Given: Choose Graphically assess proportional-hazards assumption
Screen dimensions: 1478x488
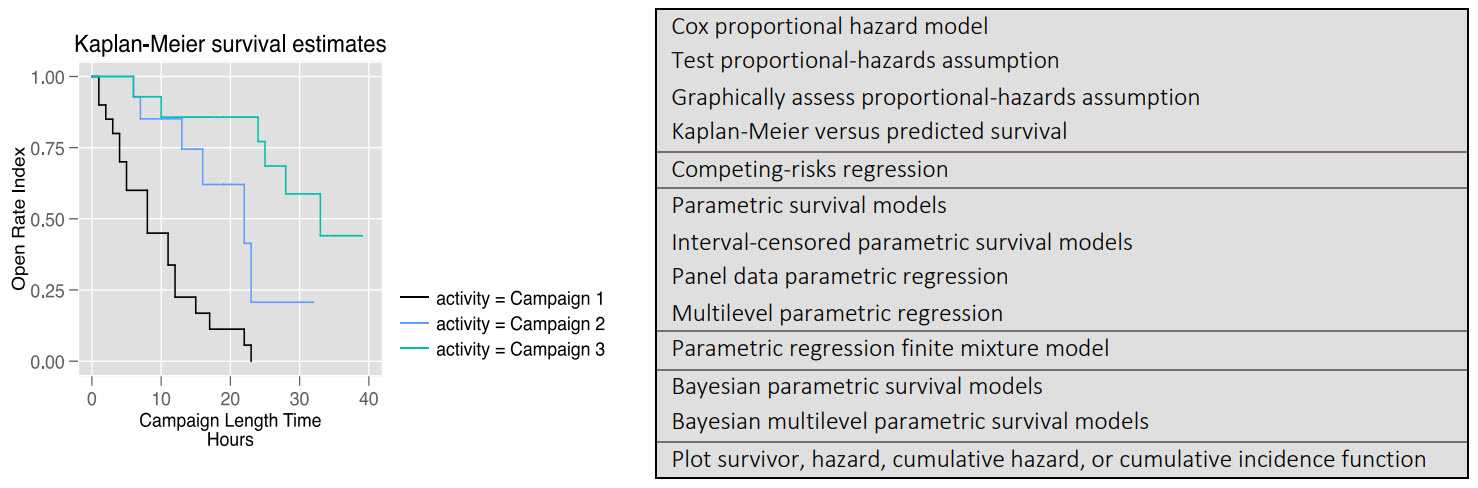Looking at the screenshot, I should coord(935,98).
